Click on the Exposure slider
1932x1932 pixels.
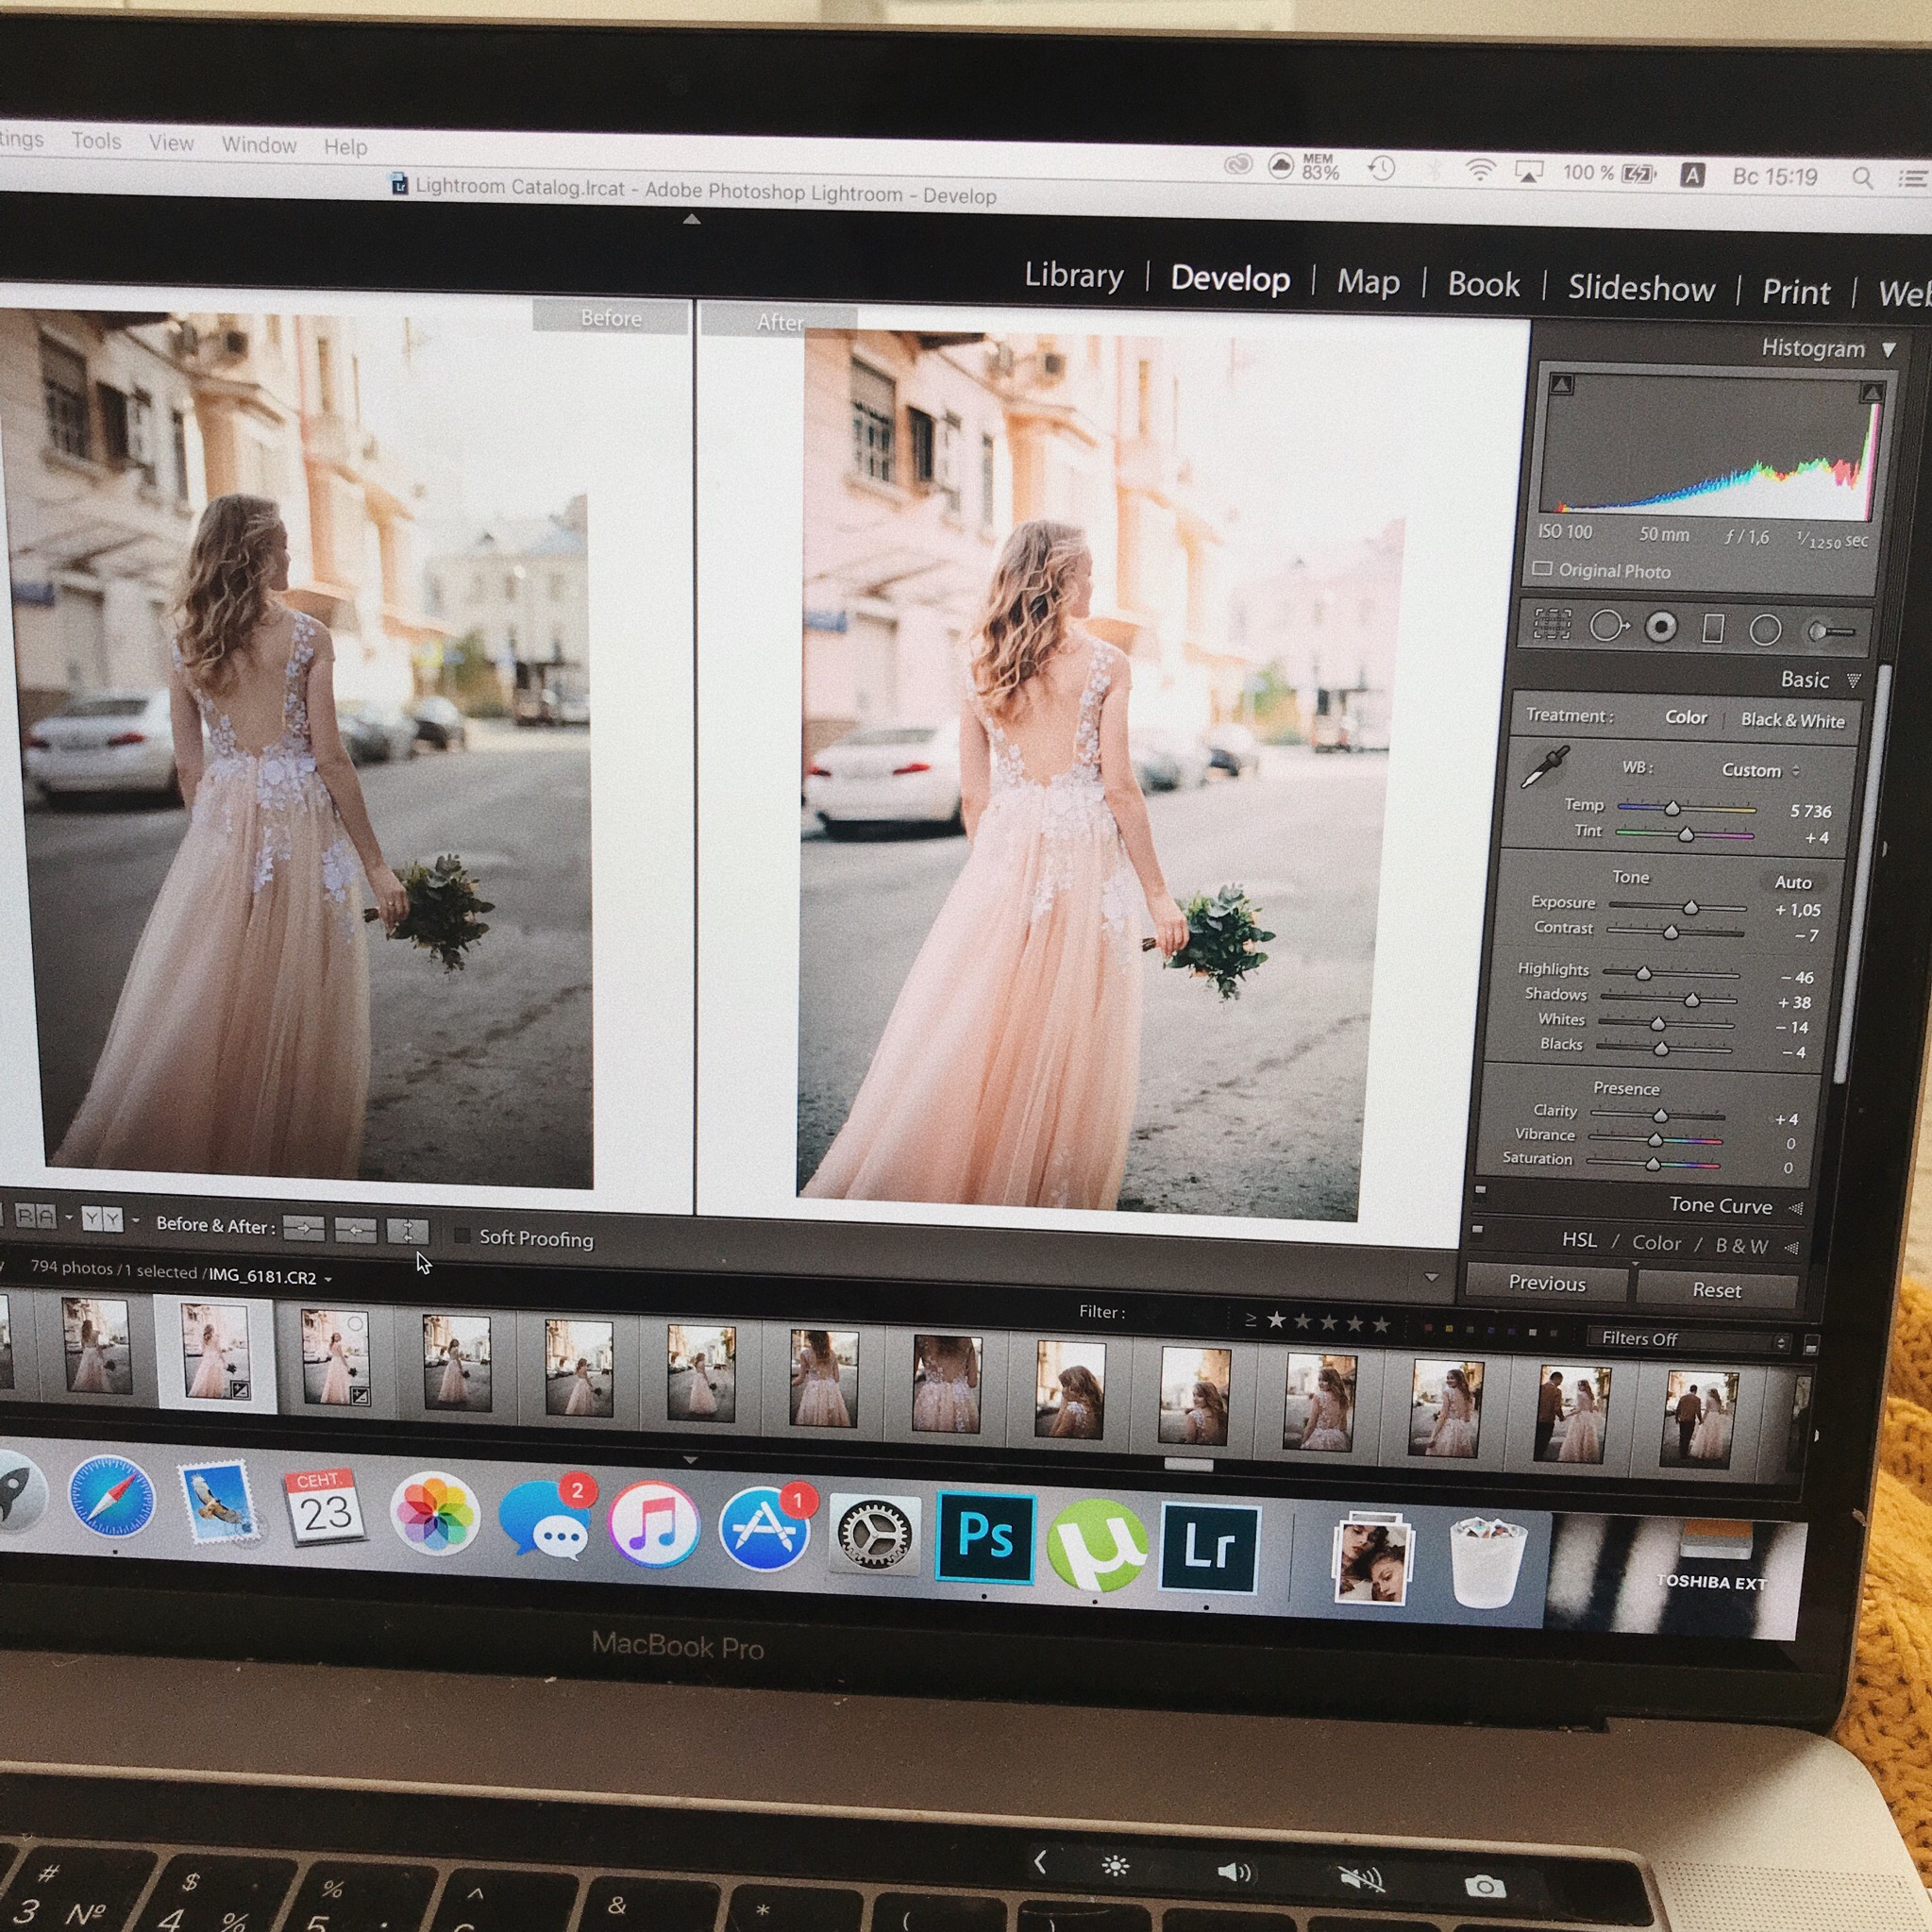[x=1677, y=907]
